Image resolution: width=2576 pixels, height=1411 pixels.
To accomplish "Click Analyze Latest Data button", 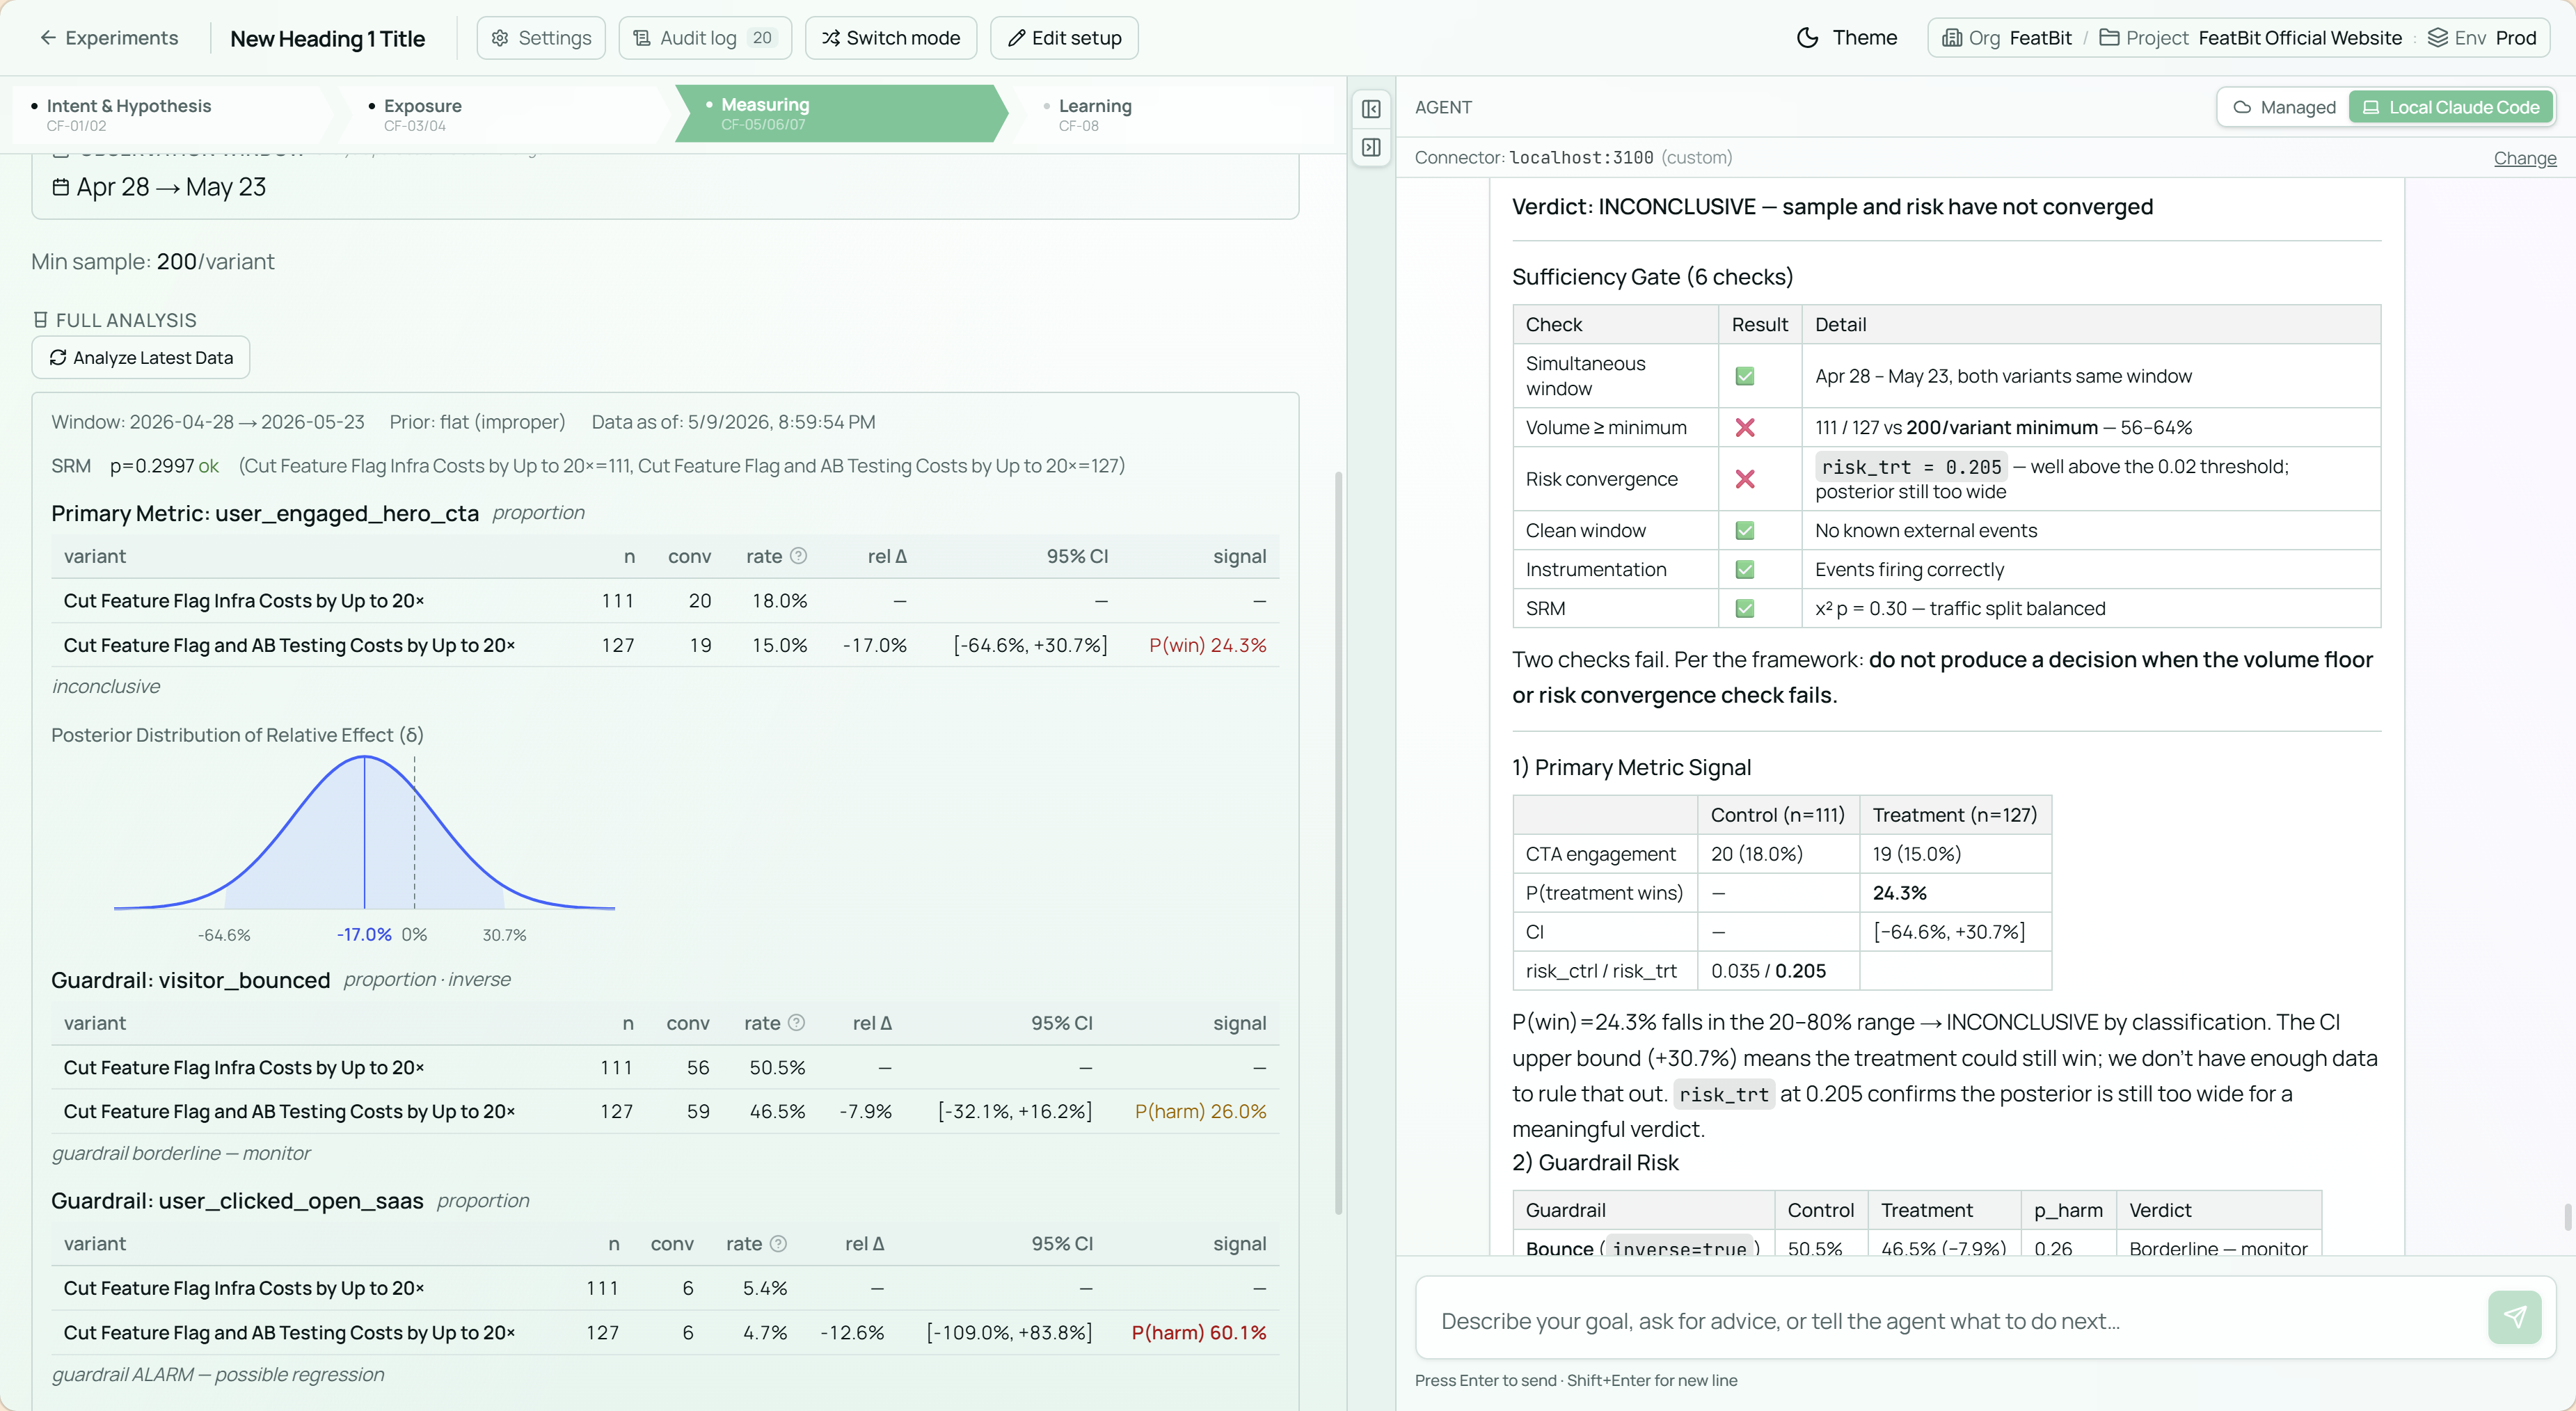I will (x=141, y=357).
